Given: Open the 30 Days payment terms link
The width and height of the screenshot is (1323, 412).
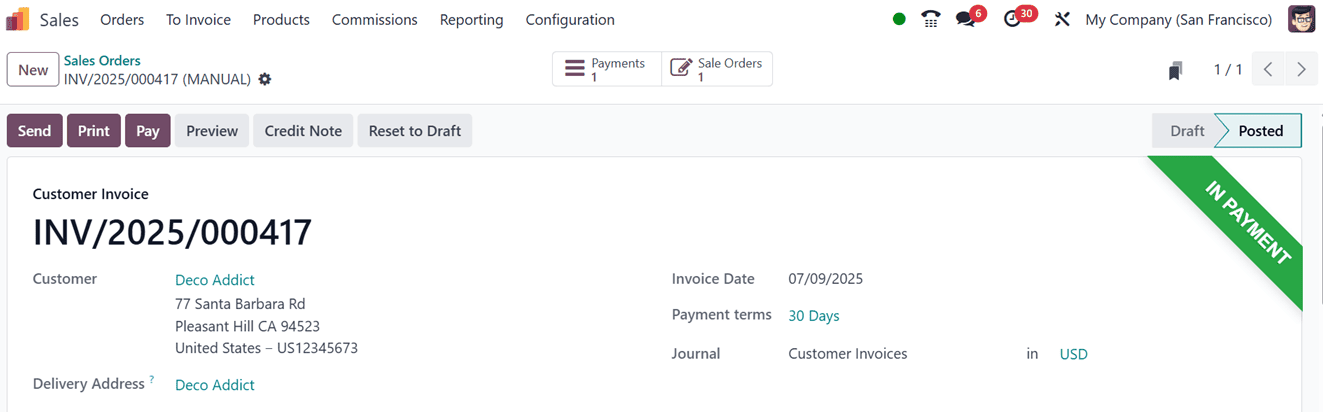Looking at the screenshot, I should click(814, 316).
